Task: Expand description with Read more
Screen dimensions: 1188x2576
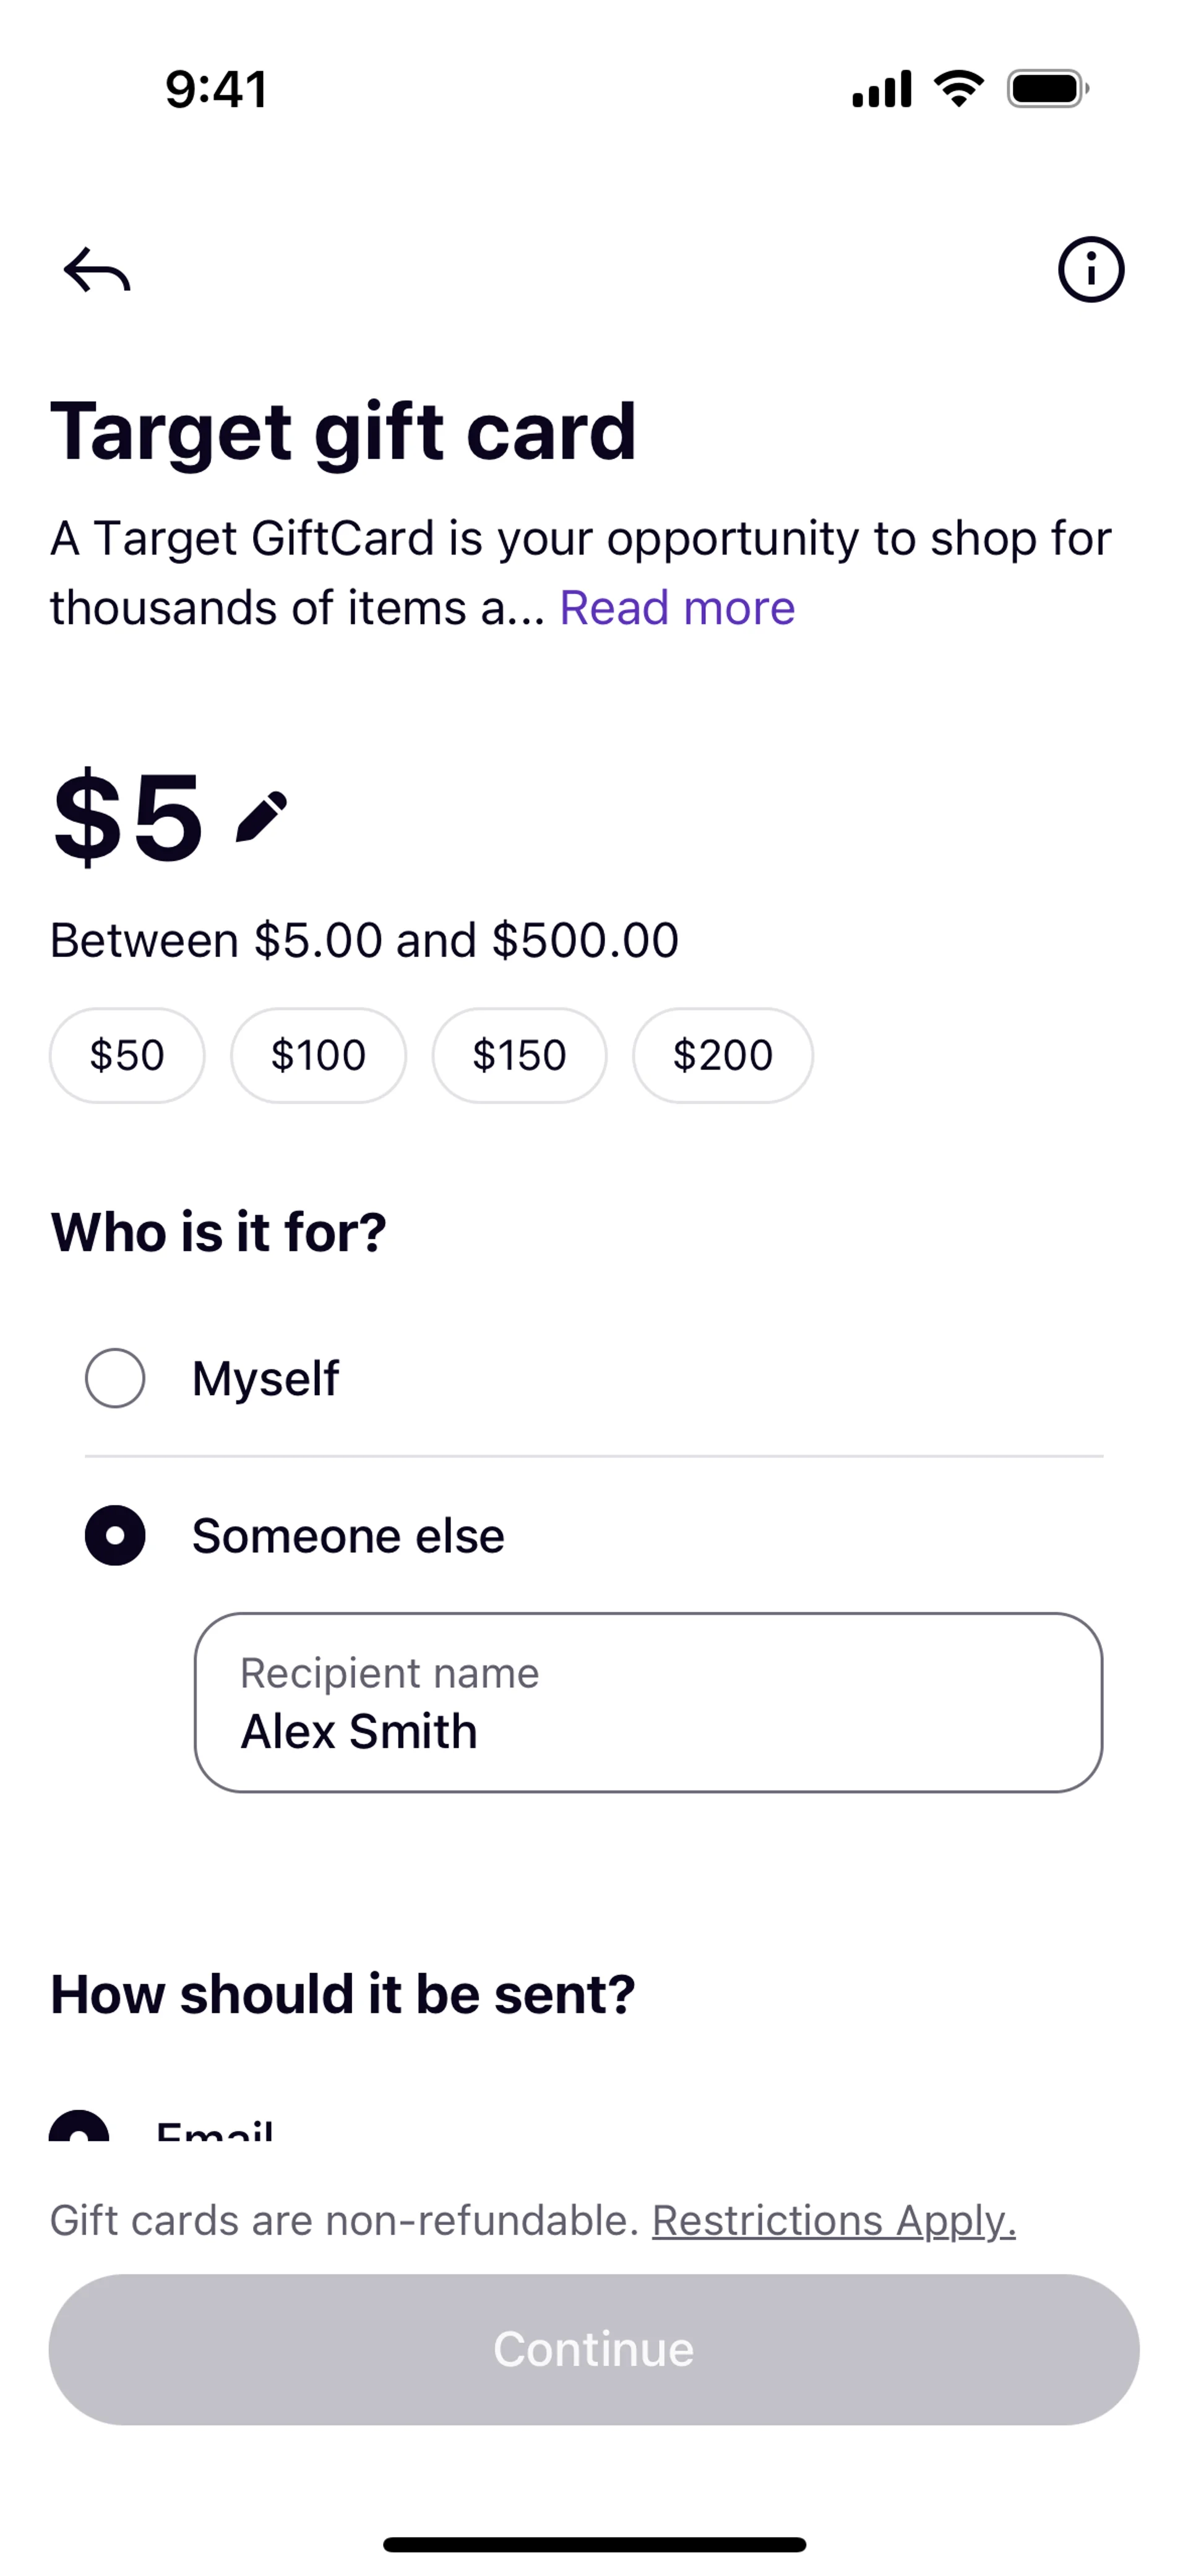Action: point(677,608)
